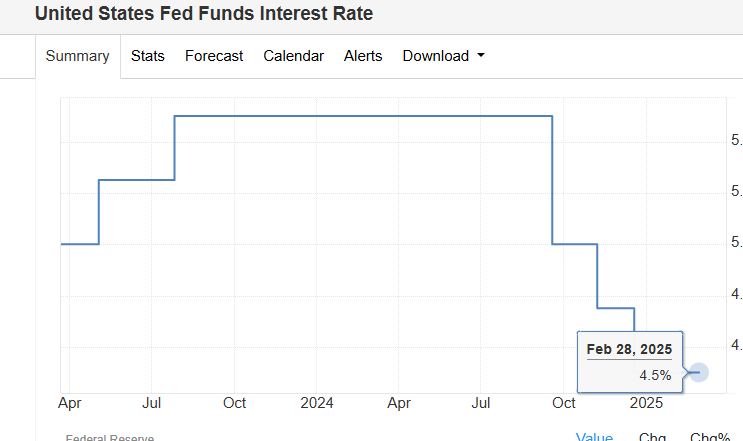743x441 pixels.
Task: Select the Alerts tab
Action: (363, 56)
